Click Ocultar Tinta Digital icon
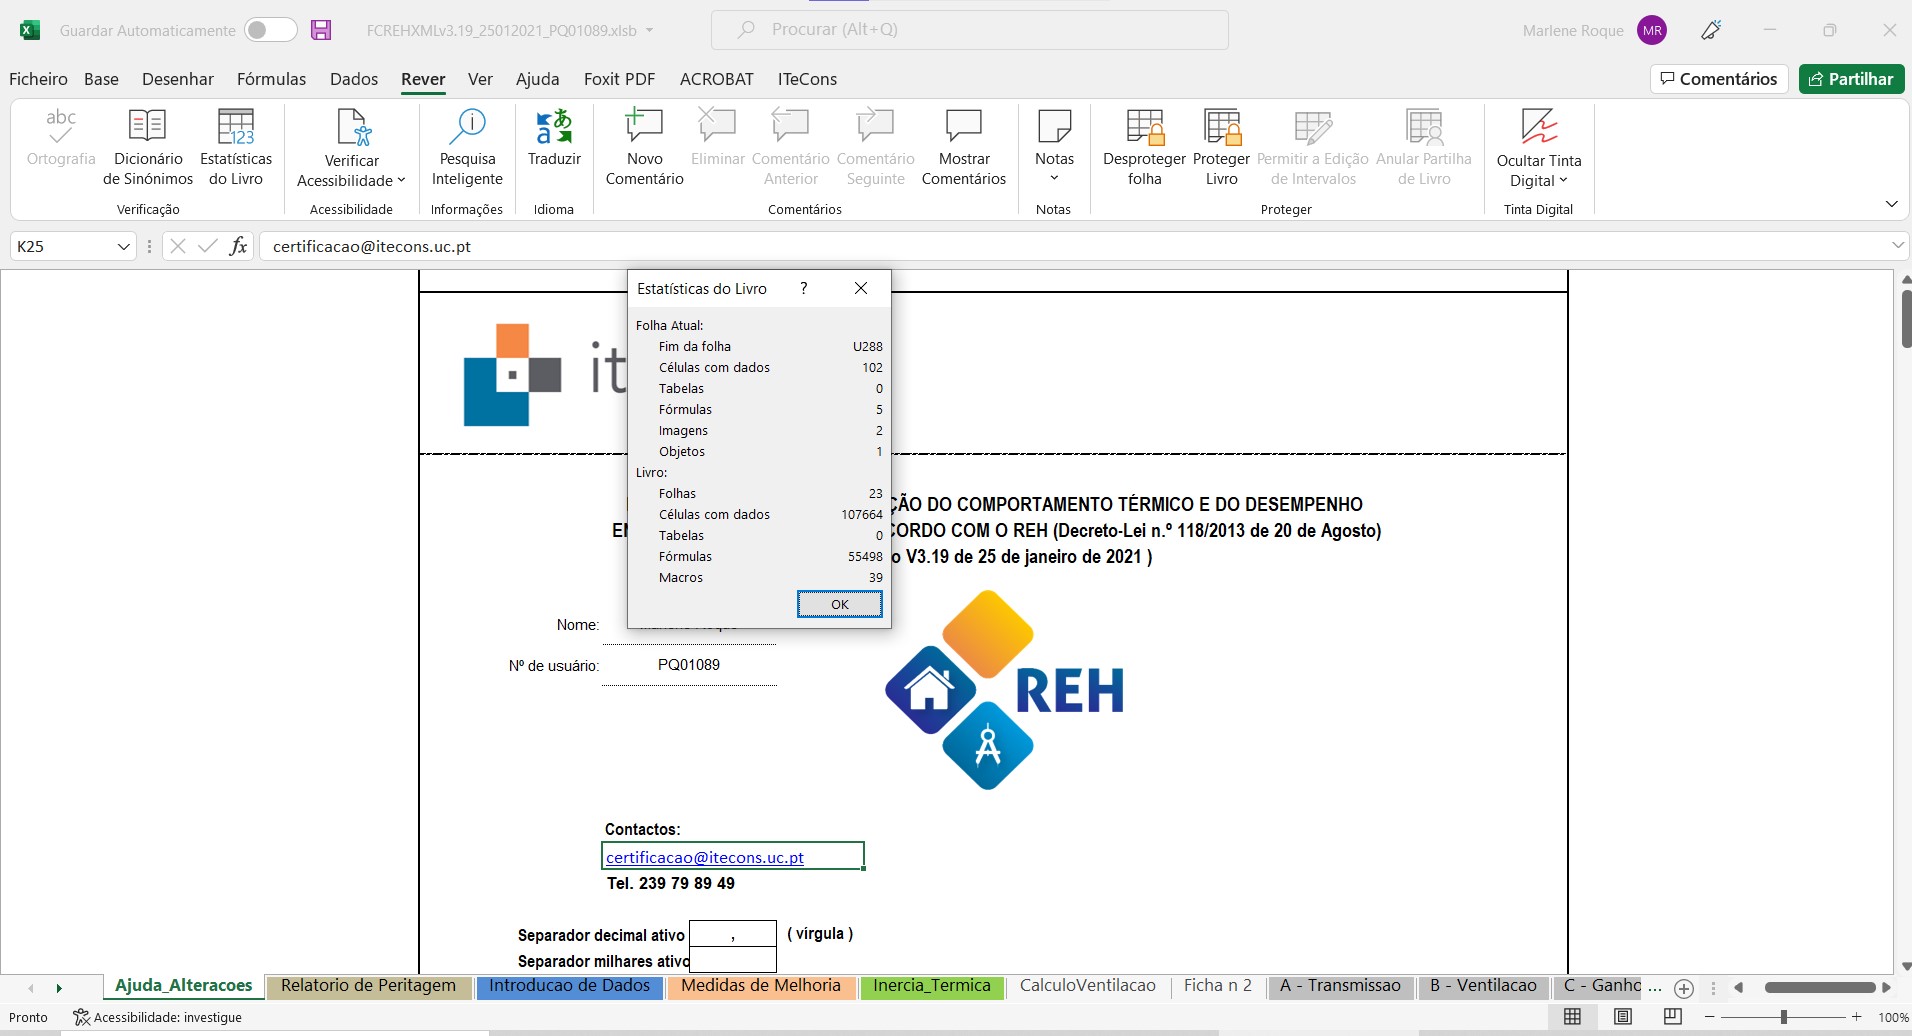This screenshot has width=1912, height=1036. click(1539, 127)
